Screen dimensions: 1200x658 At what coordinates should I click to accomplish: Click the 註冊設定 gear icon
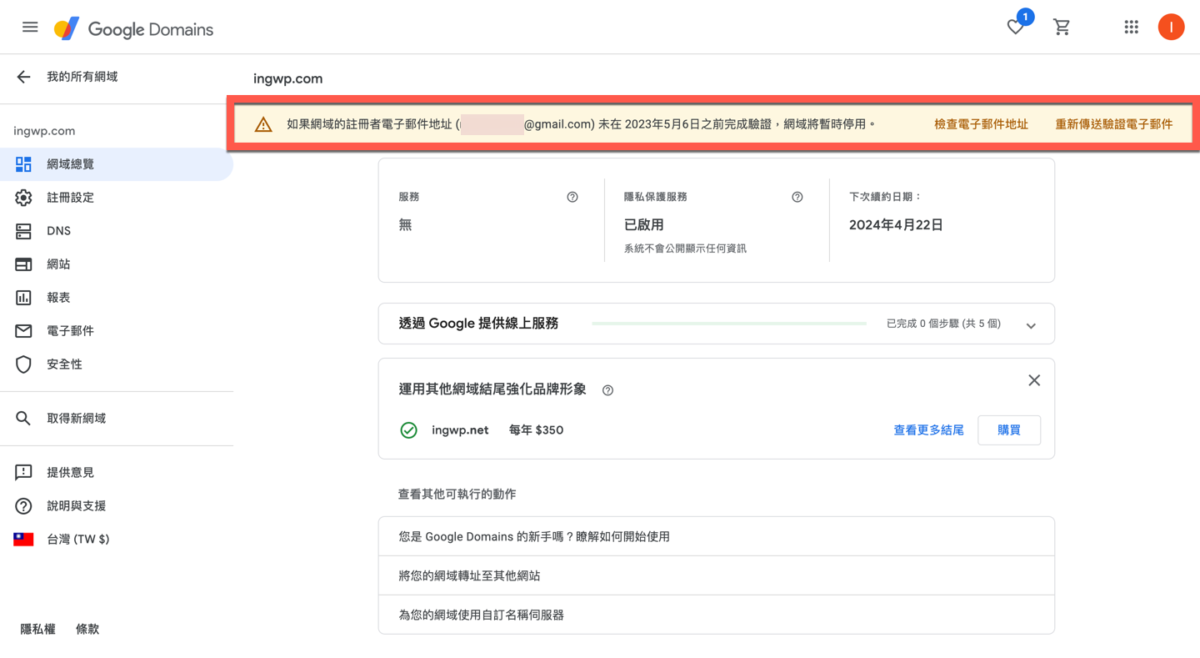point(24,198)
